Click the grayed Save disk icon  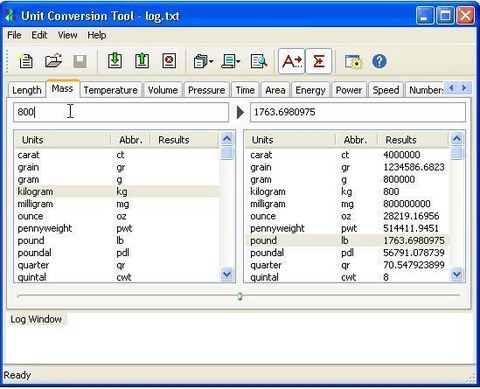point(80,61)
